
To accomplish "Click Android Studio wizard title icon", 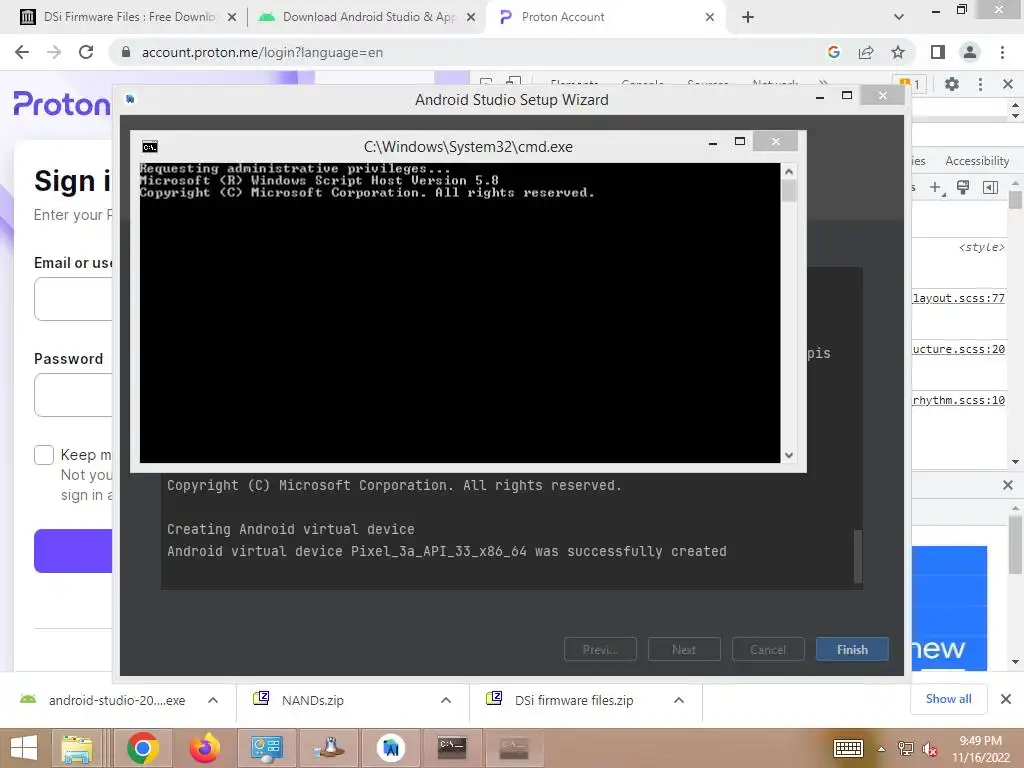I will tap(130, 99).
